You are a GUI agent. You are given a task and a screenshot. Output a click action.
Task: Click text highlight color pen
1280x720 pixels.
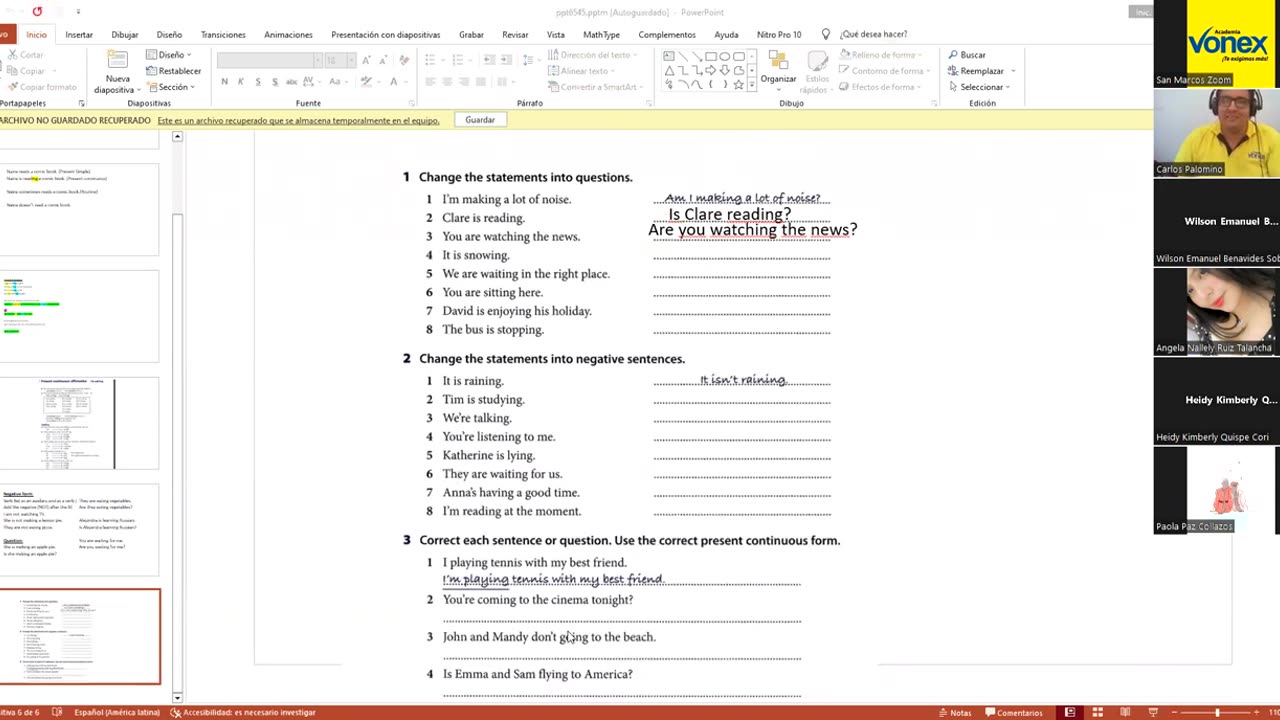(369, 82)
